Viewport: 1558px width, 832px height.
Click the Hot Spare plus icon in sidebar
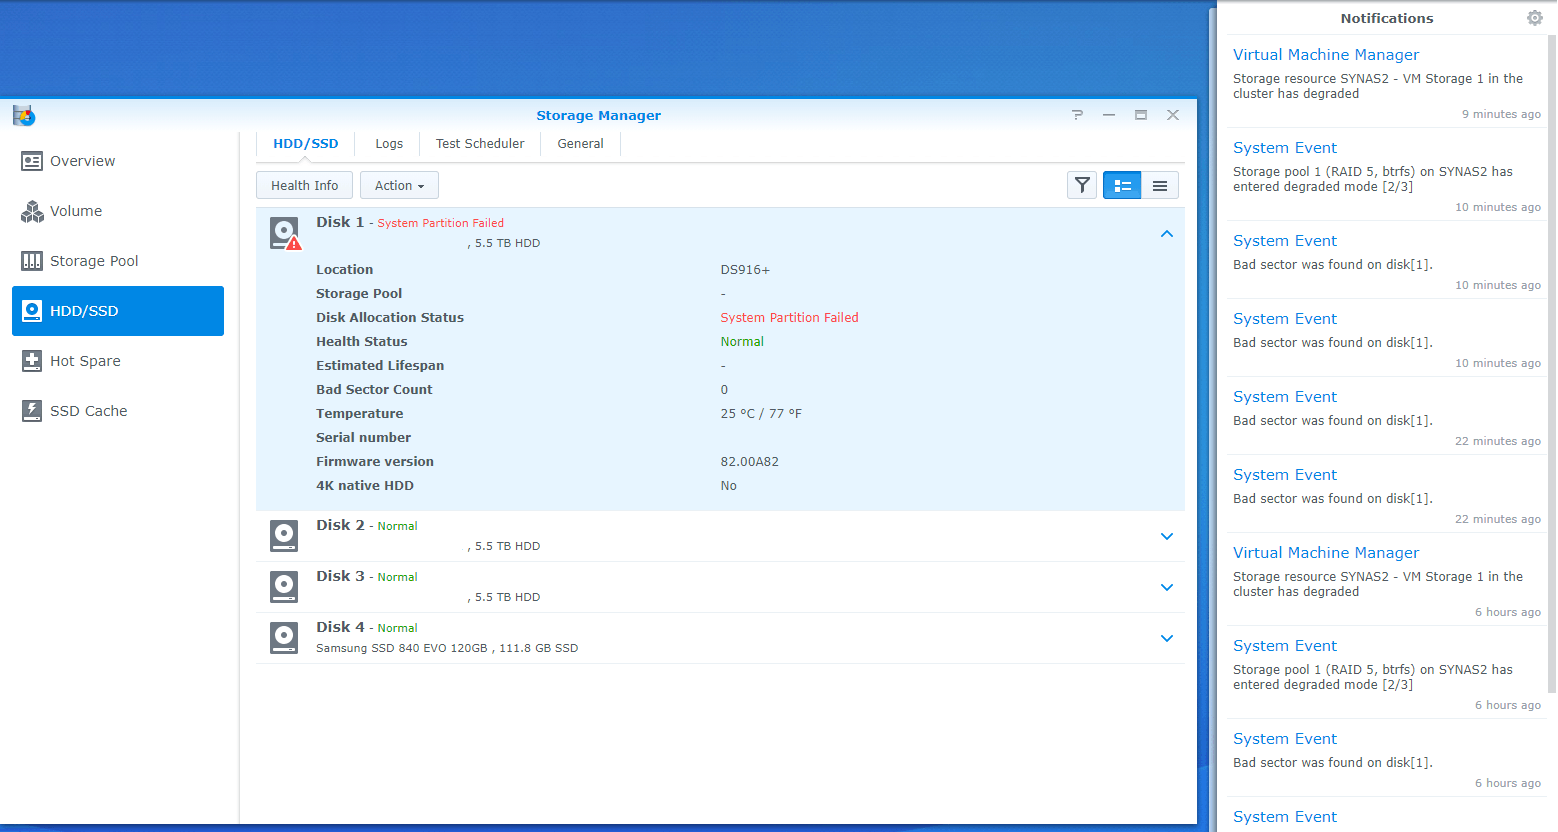pos(32,361)
